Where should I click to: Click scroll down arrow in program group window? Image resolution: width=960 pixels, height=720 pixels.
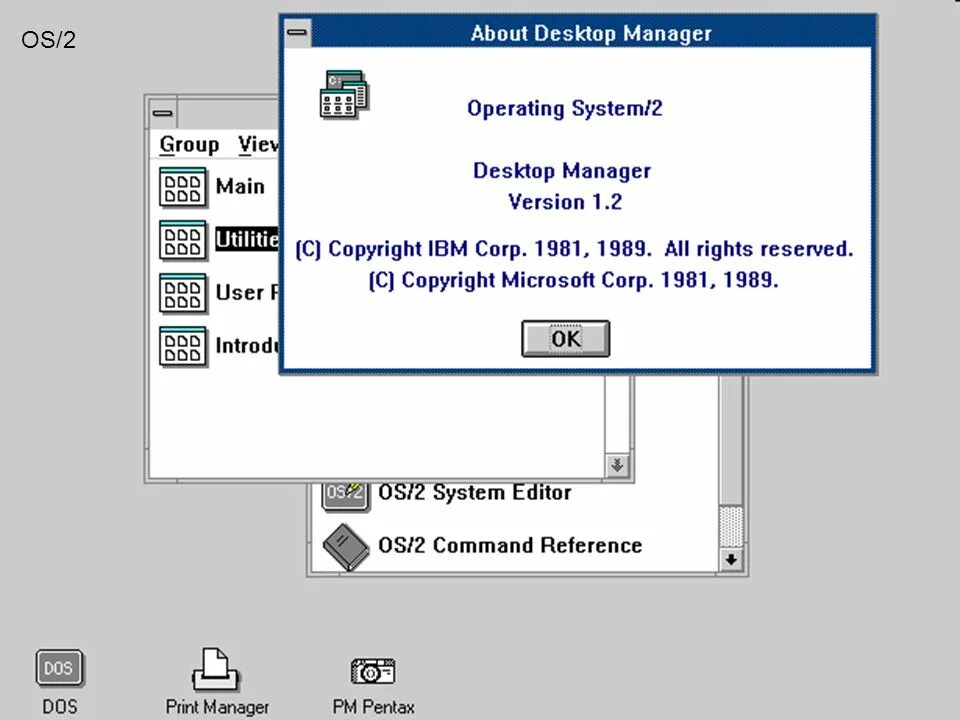(731, 560)
